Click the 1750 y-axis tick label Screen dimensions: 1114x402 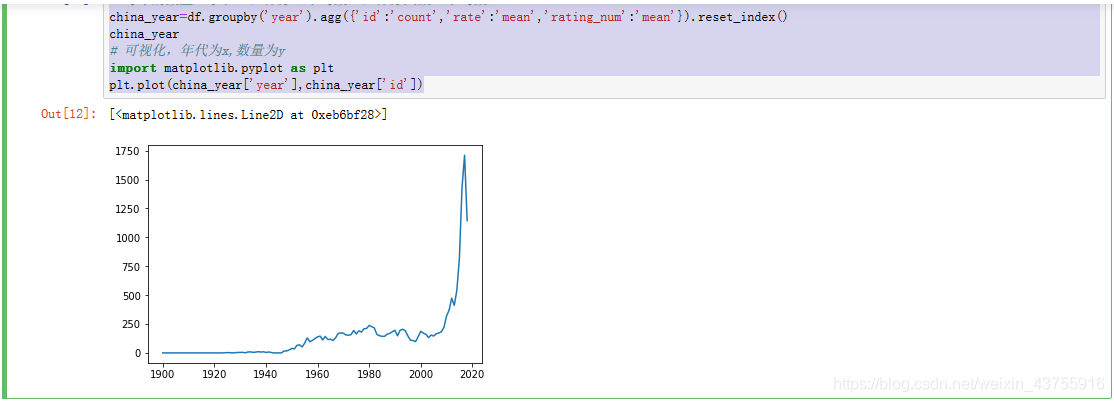point(126,151)
